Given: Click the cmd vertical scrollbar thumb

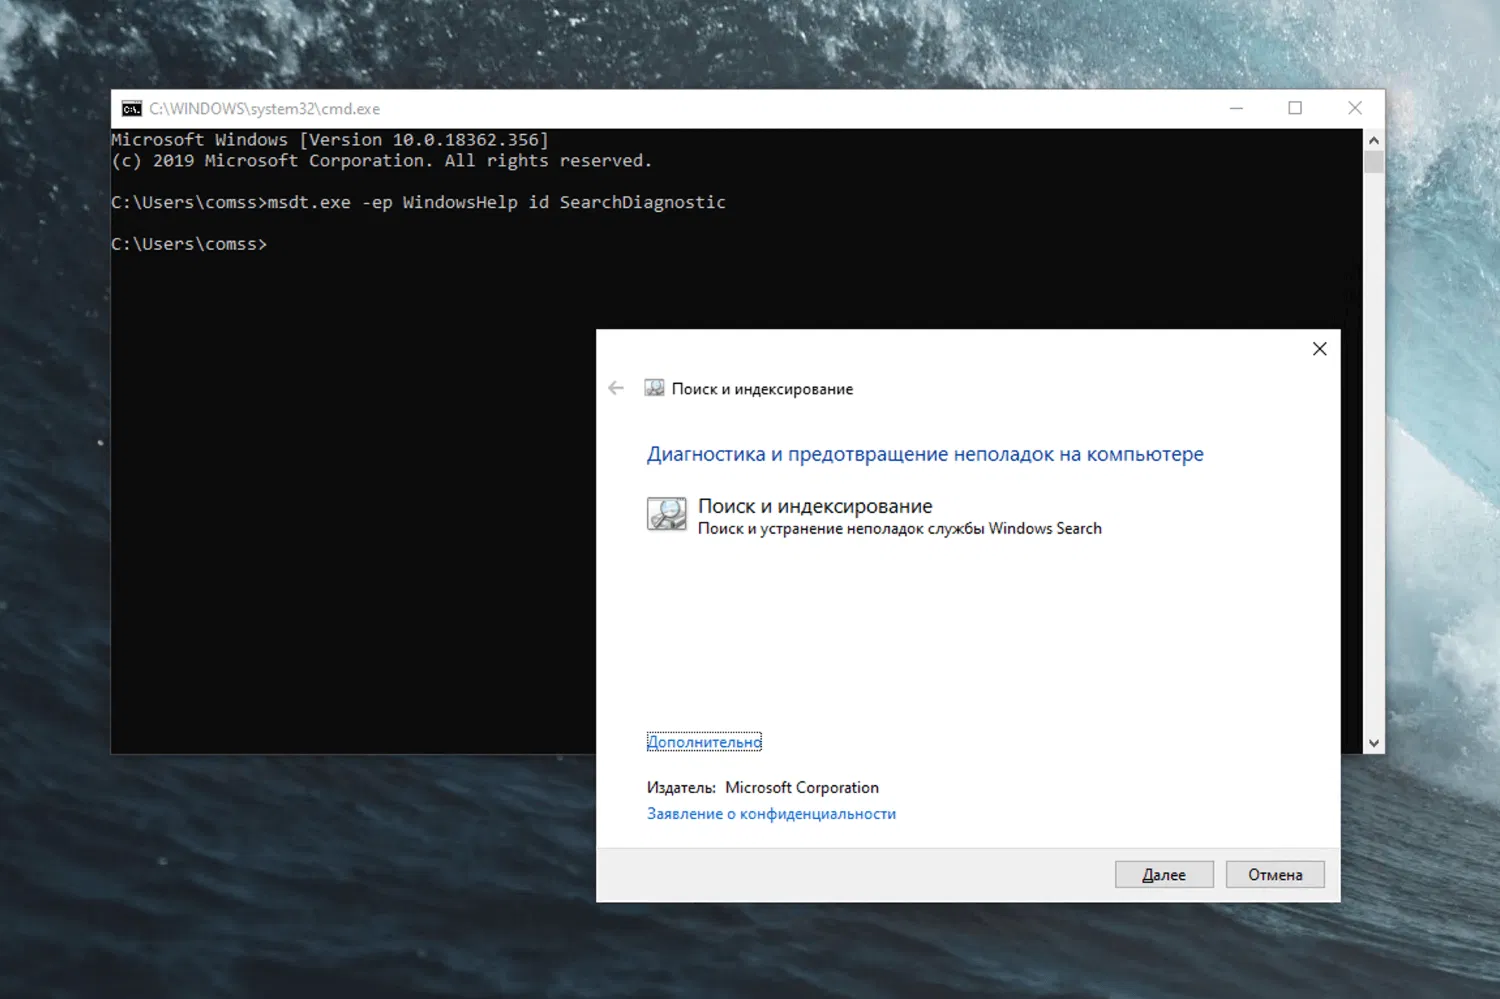Looking at the screenshot, I should [1374, 162].
